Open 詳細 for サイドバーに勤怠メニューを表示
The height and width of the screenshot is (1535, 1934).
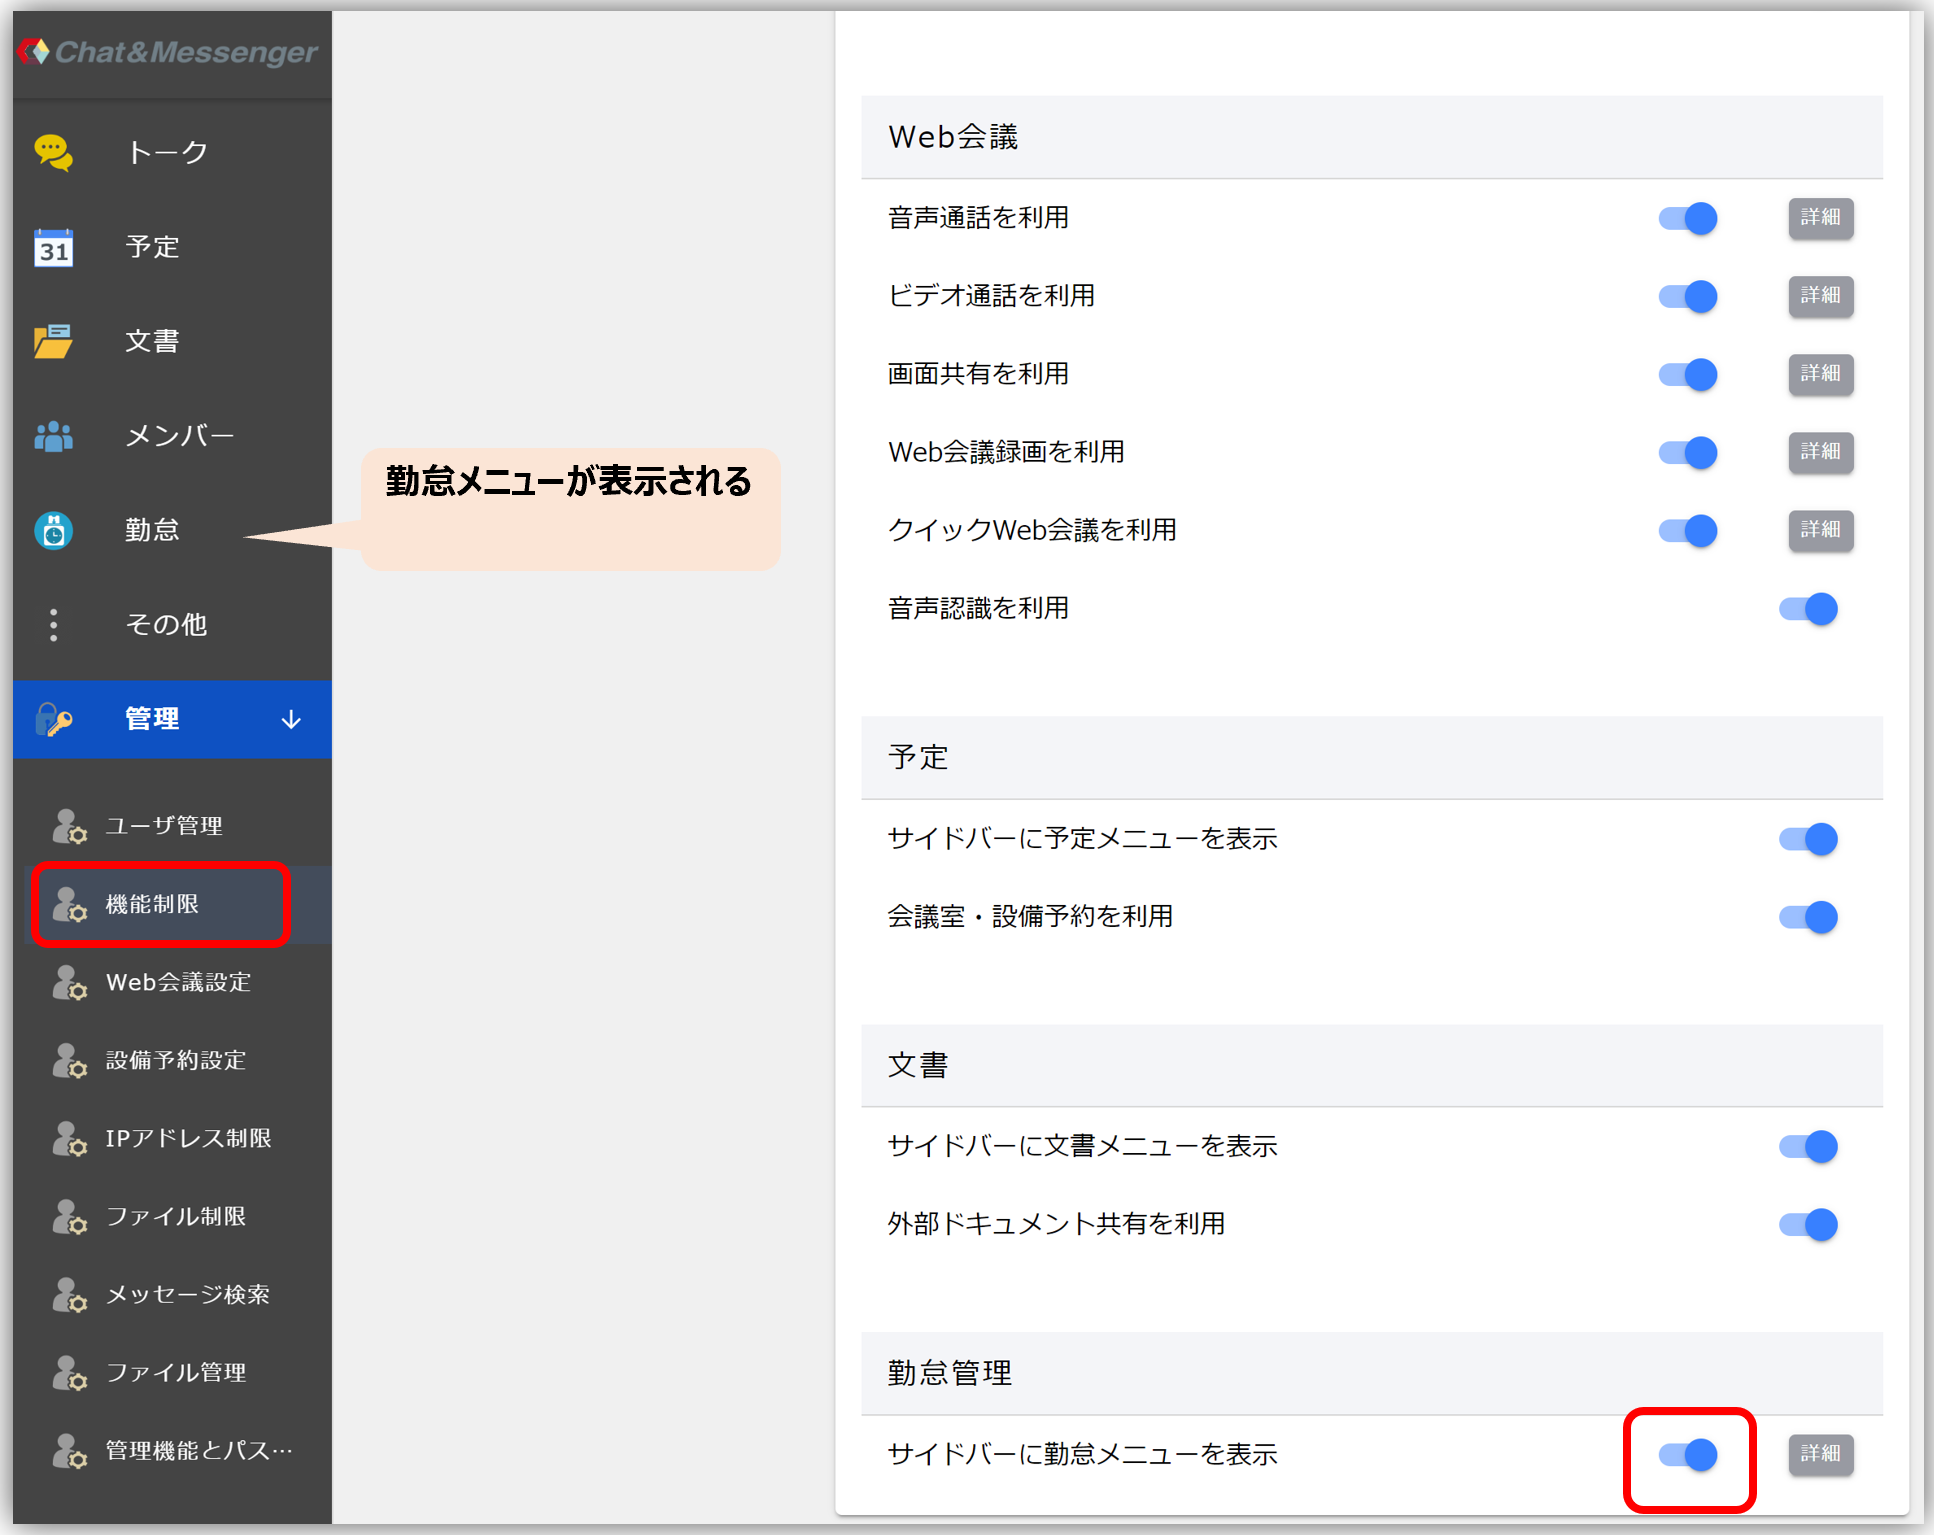point(1820,1454)
